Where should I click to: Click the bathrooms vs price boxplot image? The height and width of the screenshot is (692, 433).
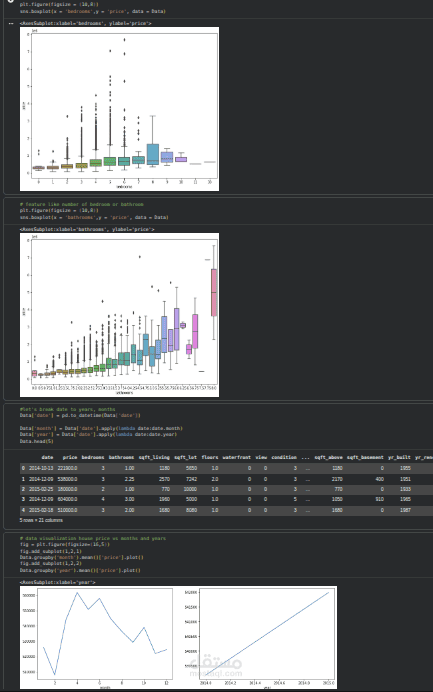[119, 315]
